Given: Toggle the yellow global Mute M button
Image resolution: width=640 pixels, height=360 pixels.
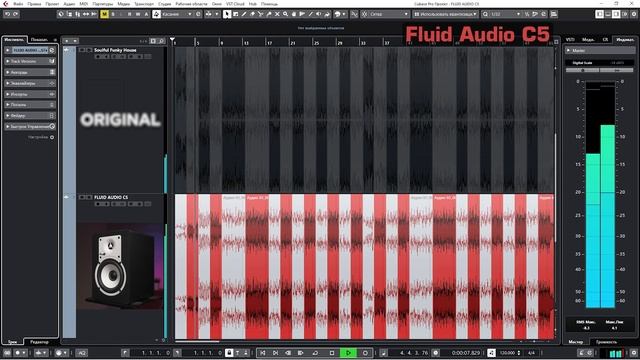Looking at the screenshot, I should click(104, 14).
